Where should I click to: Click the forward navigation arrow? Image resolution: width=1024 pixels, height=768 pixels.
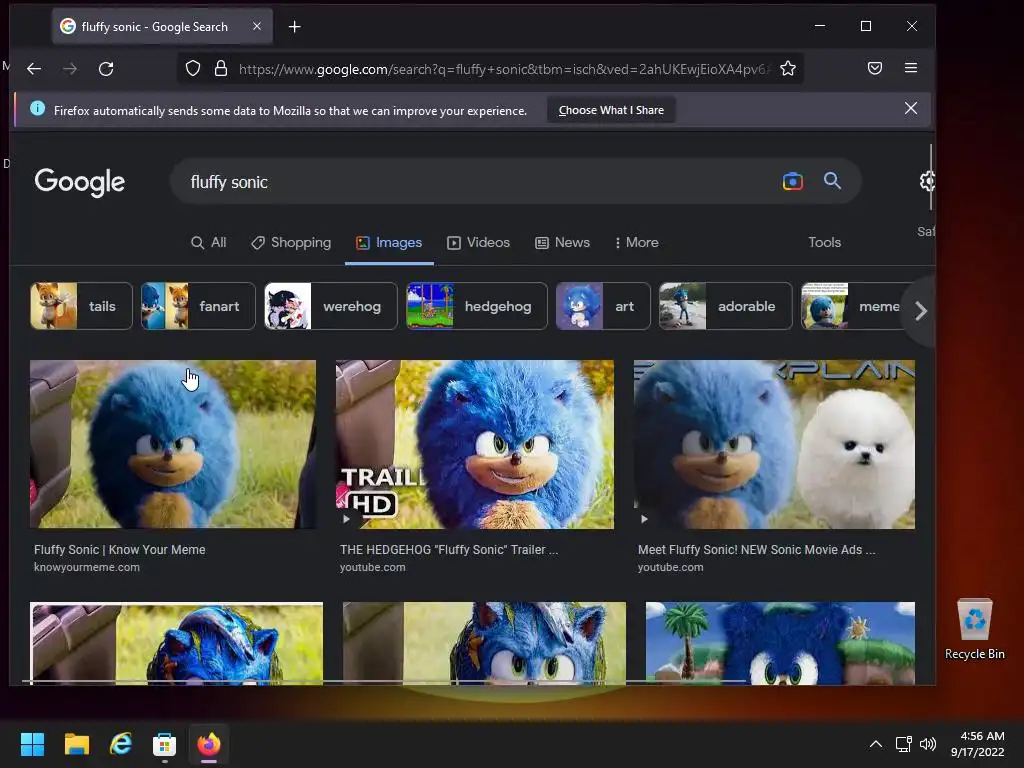tap(70, 69)
